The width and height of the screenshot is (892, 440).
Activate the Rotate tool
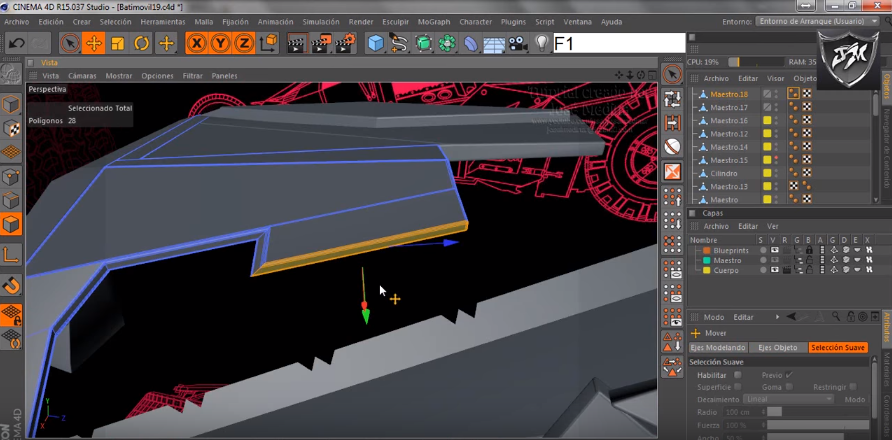coord(142,43)
